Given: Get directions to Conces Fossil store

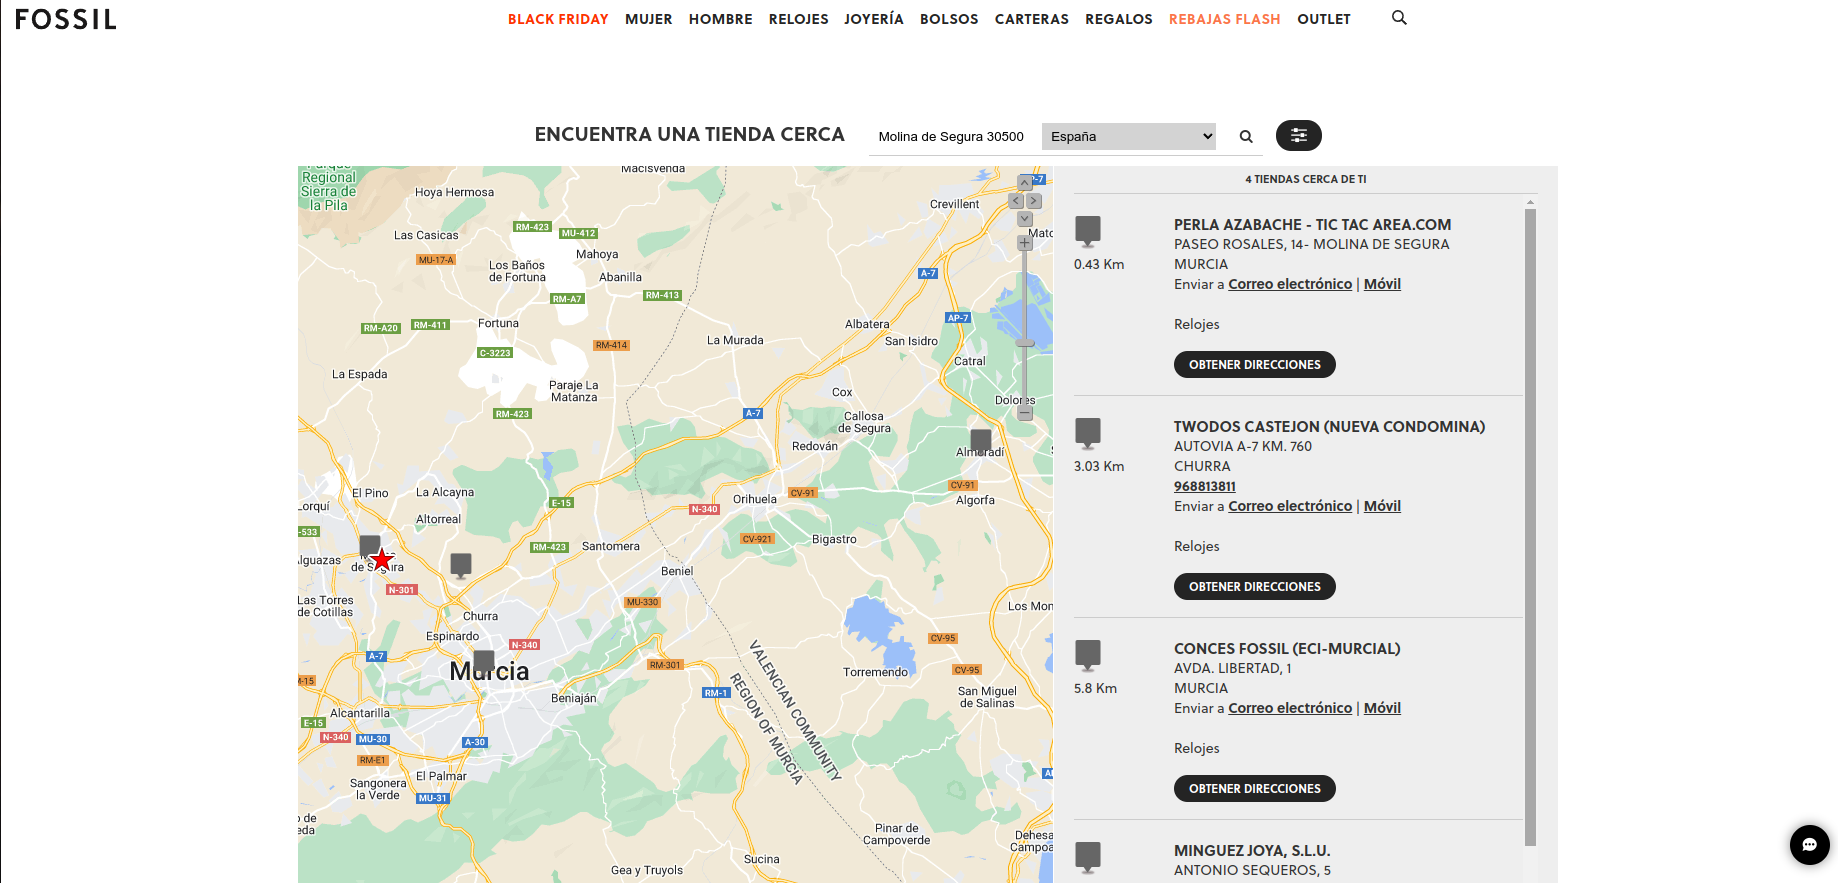Looking at the screenshot, I should (x=1255, y=789).
